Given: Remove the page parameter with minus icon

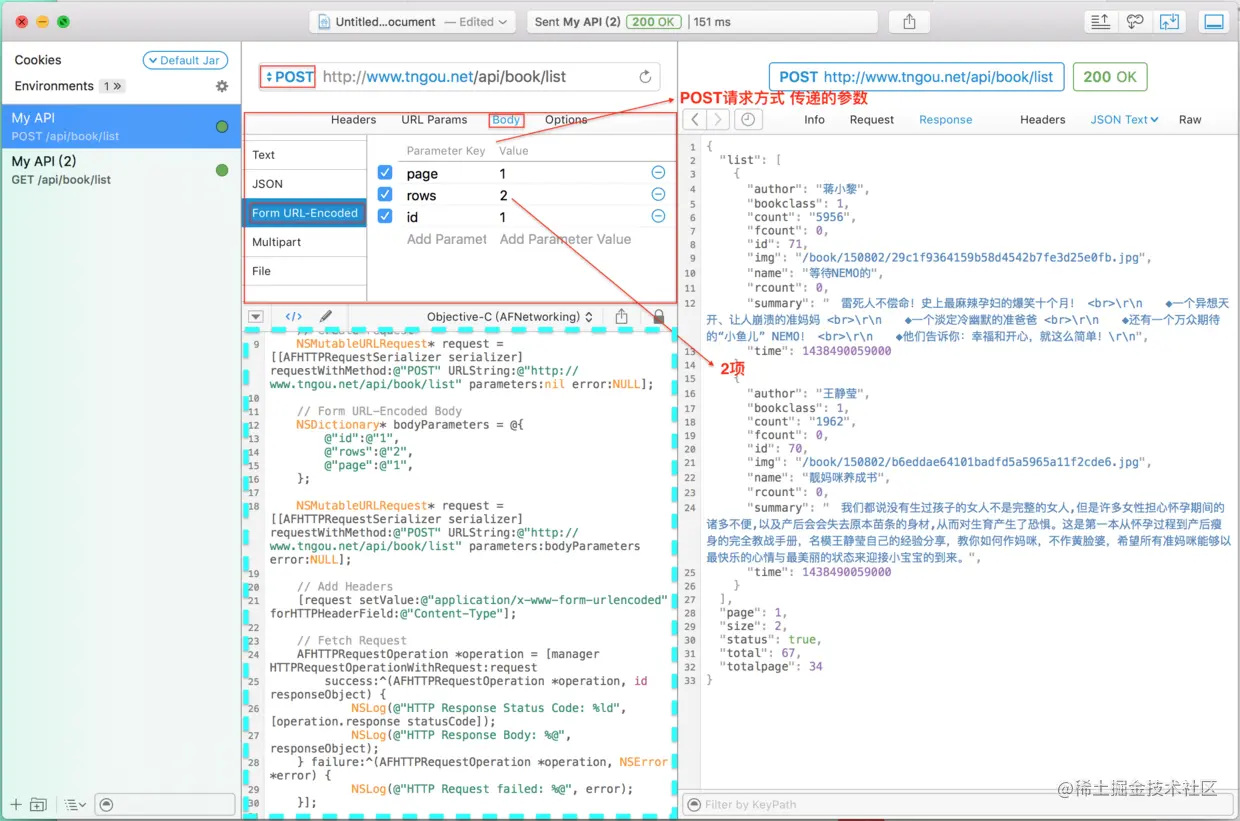Looking at the screenshot, I should [x=658, y=173].
